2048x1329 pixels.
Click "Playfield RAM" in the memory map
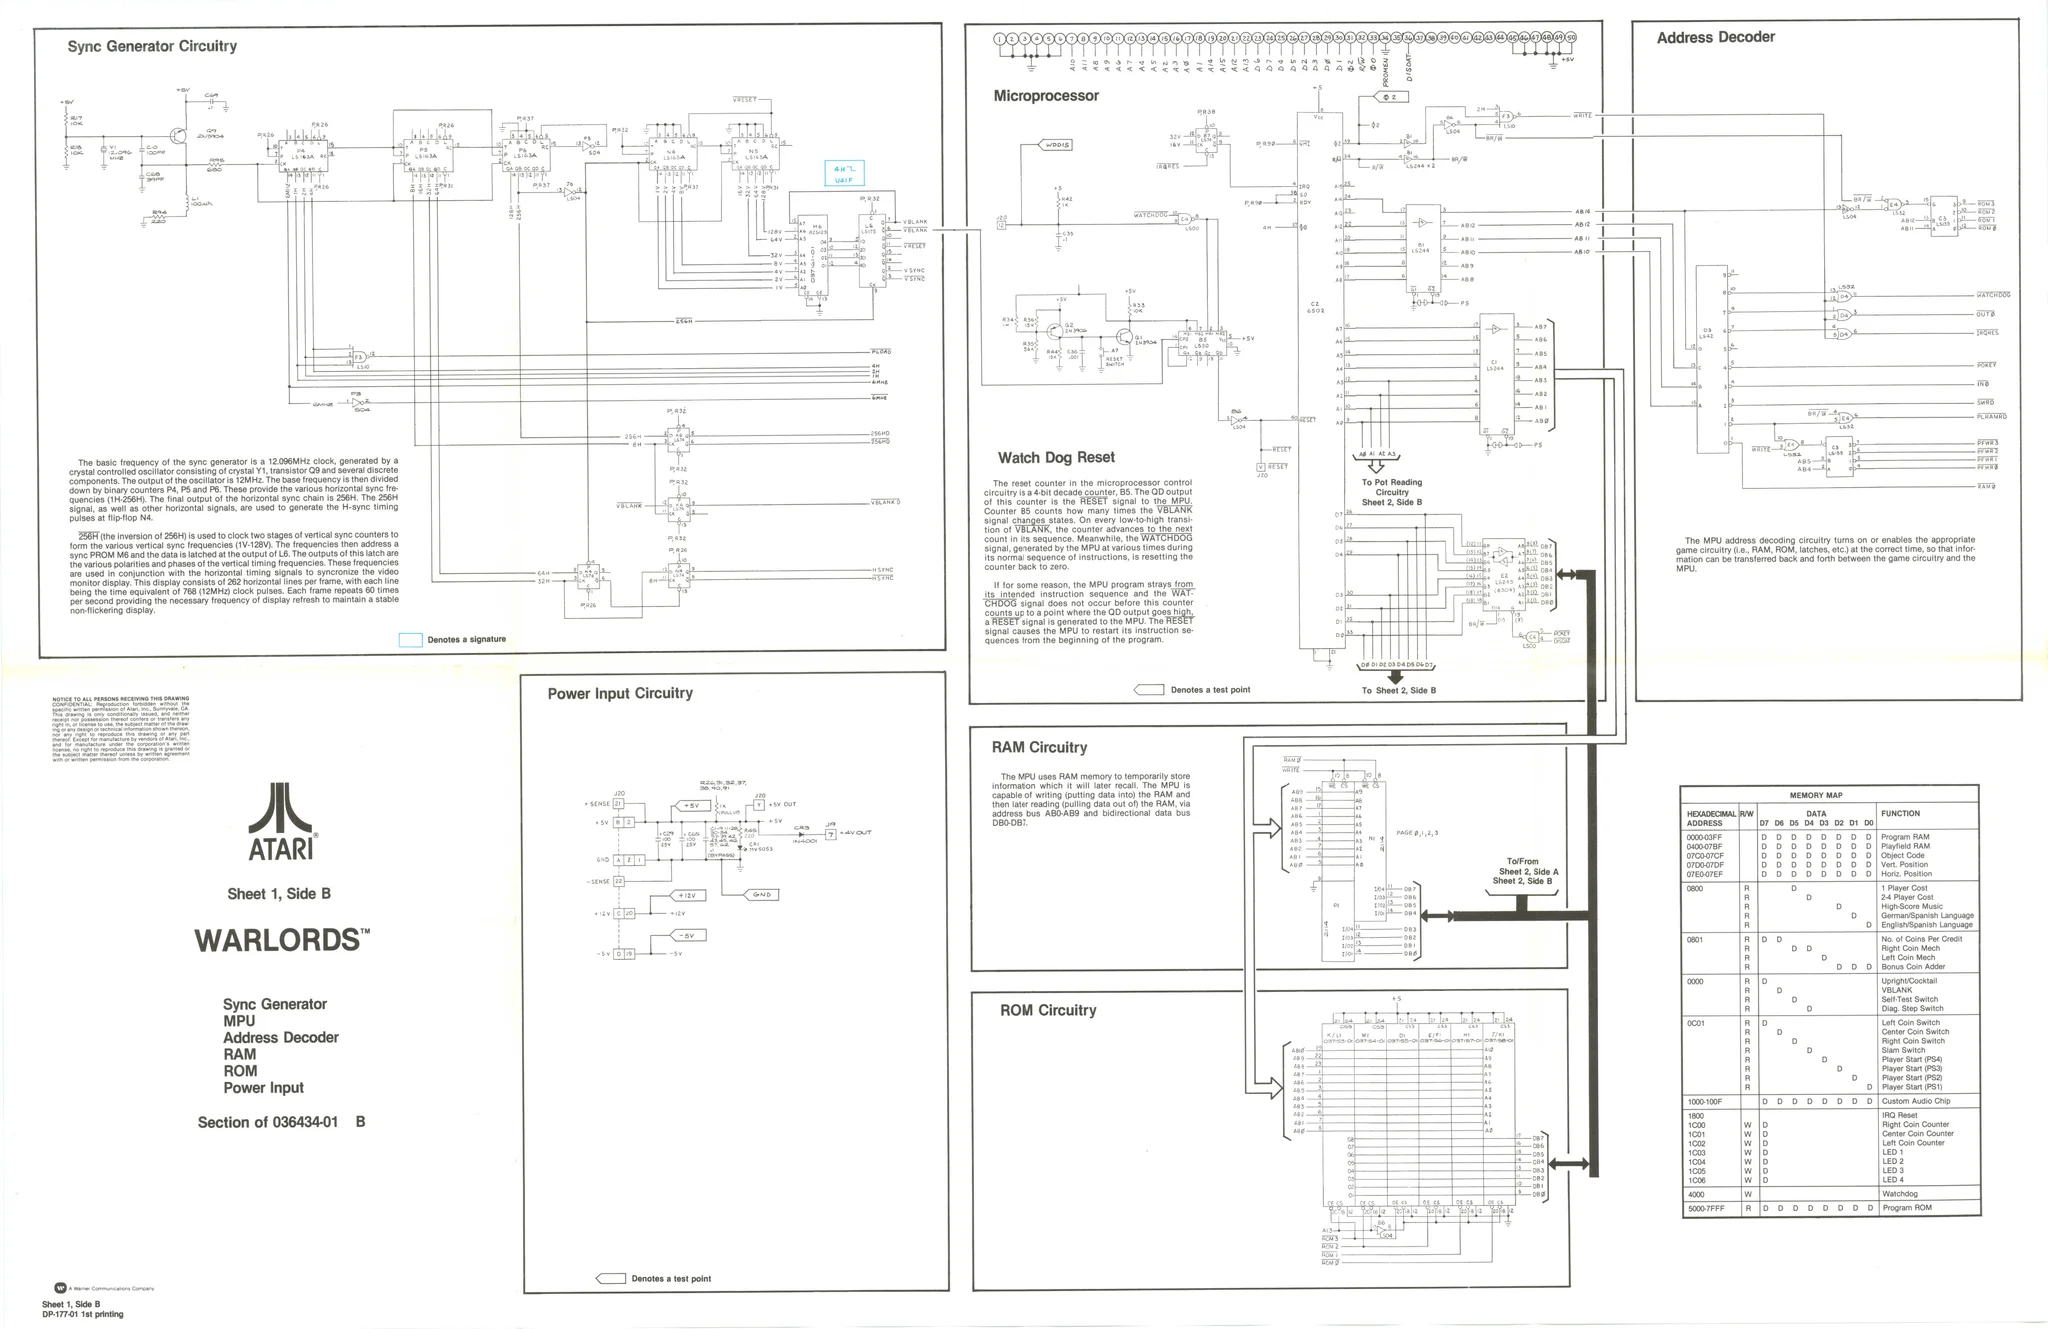point(1906,846)
